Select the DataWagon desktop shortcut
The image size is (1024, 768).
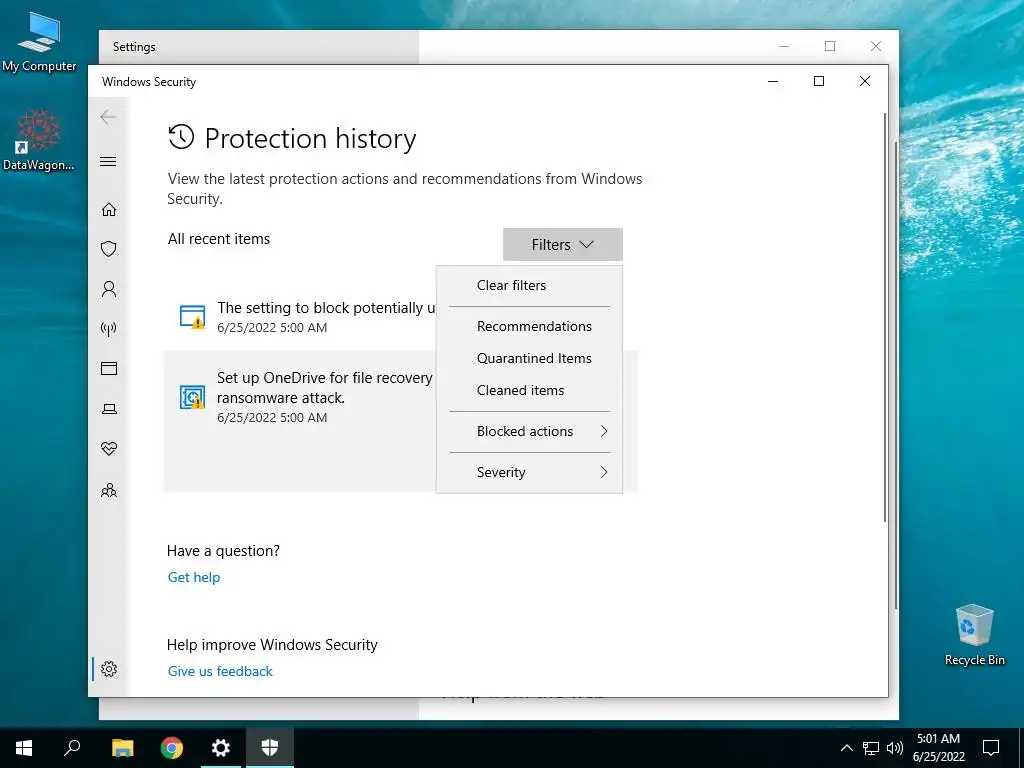coord(39,140)
